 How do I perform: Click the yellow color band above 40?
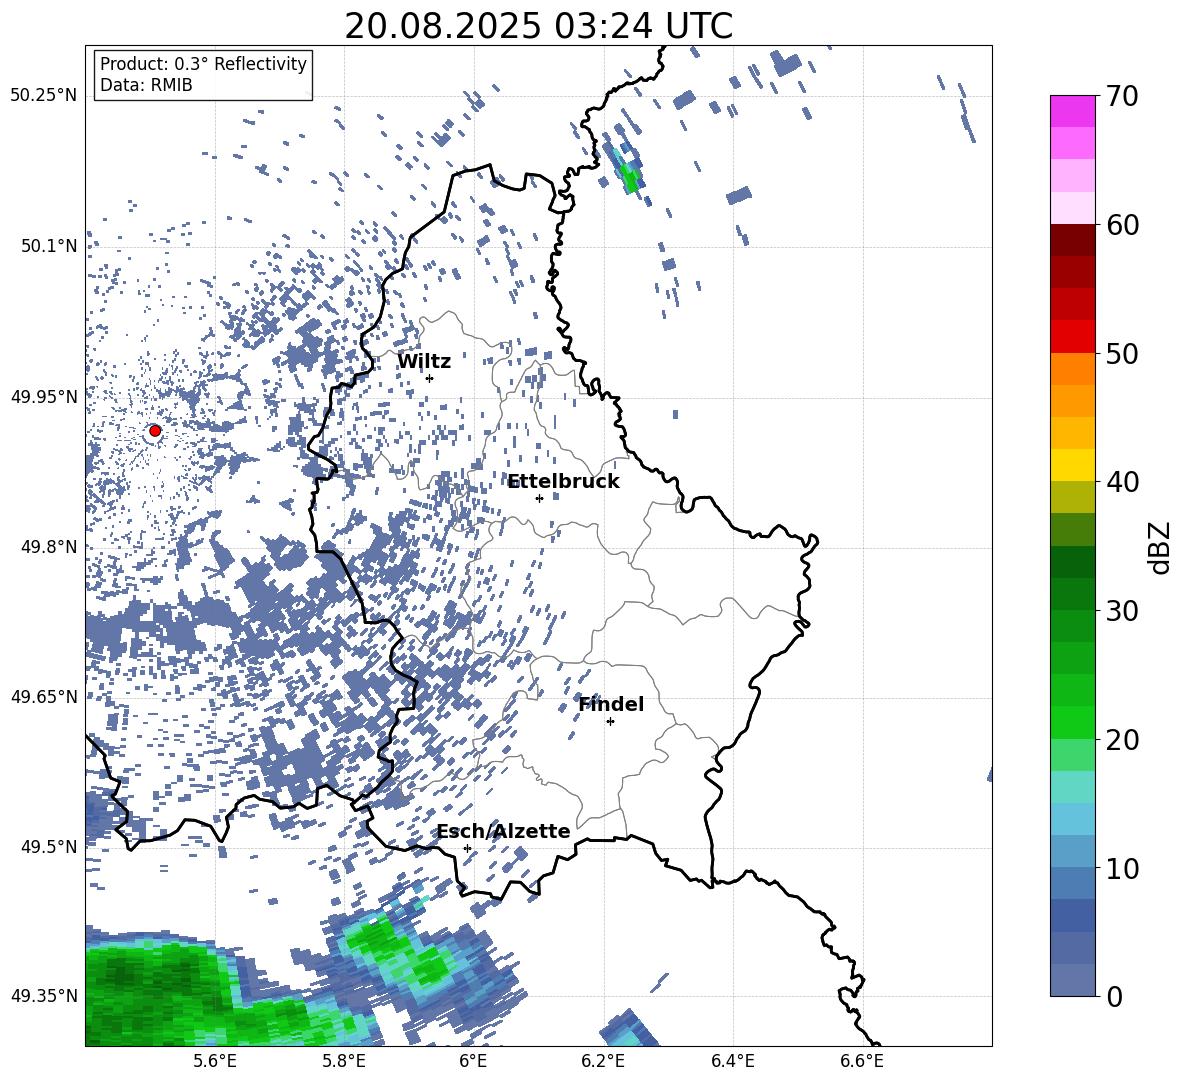1073,465
